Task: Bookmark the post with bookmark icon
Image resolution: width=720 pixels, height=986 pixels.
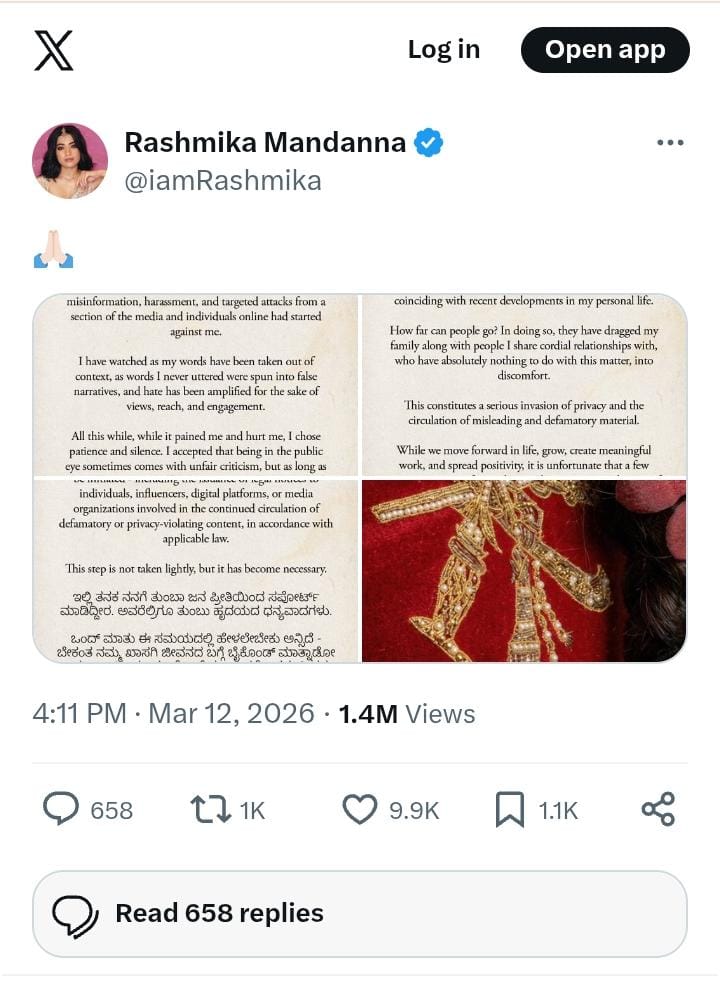Action: point(509,809)
